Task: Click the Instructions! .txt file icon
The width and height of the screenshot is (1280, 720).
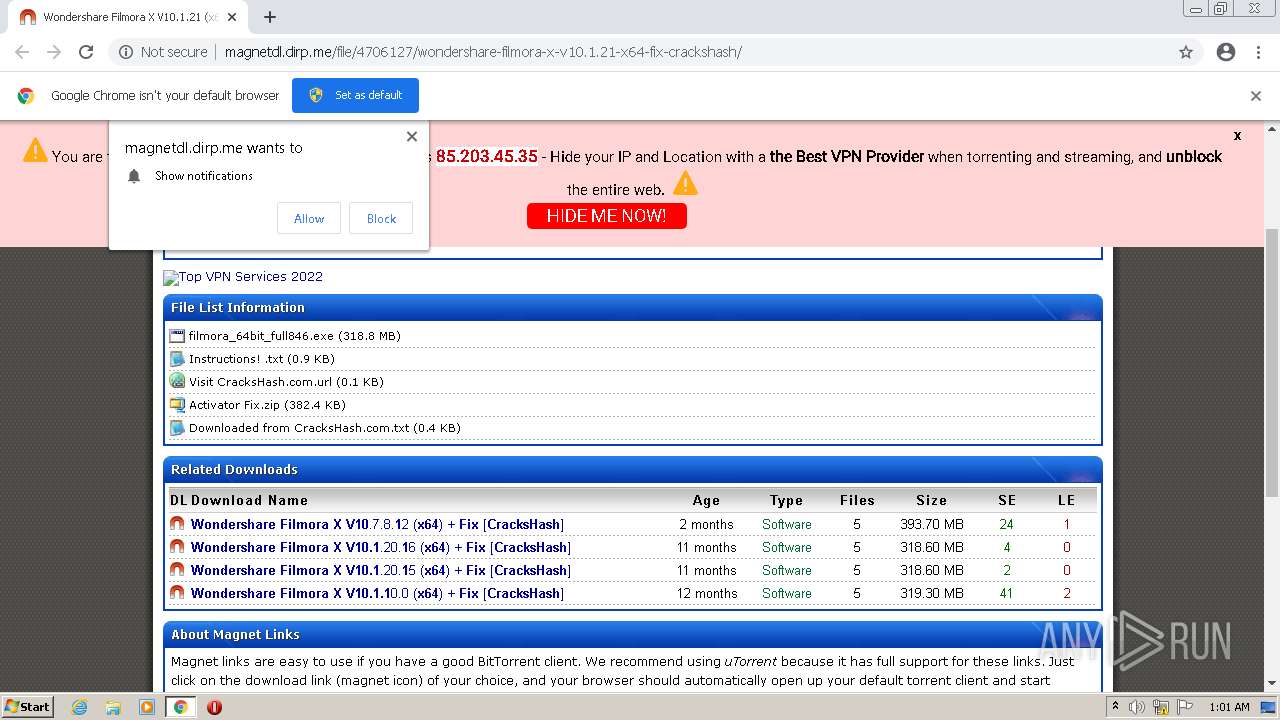Action: coord(178,359)
